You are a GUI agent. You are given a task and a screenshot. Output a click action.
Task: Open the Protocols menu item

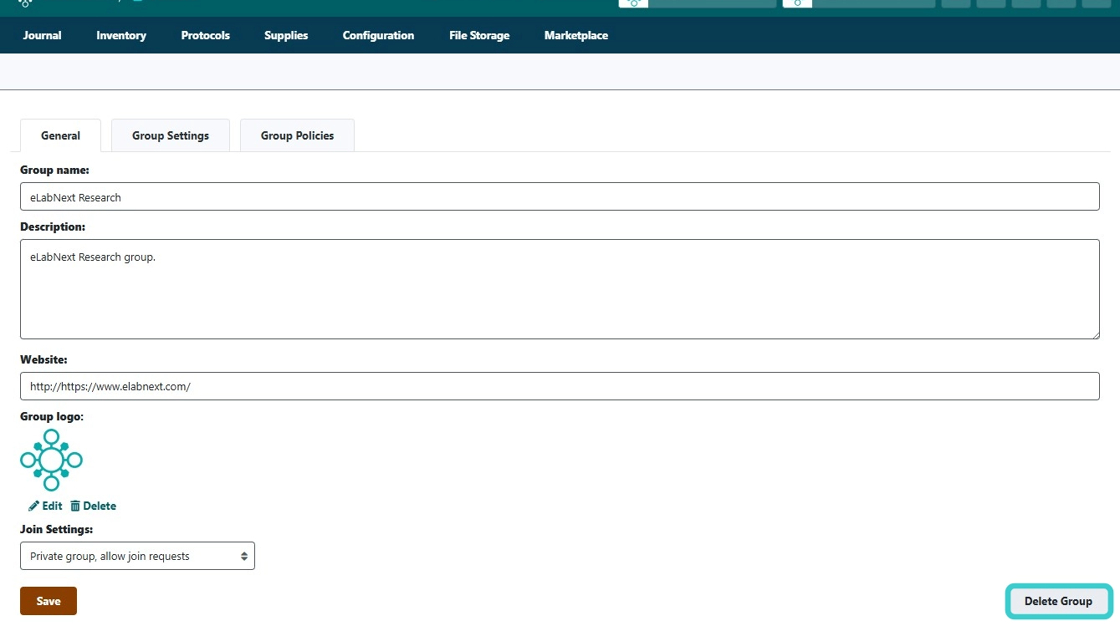pyautogui.click(x=205, y=35)
